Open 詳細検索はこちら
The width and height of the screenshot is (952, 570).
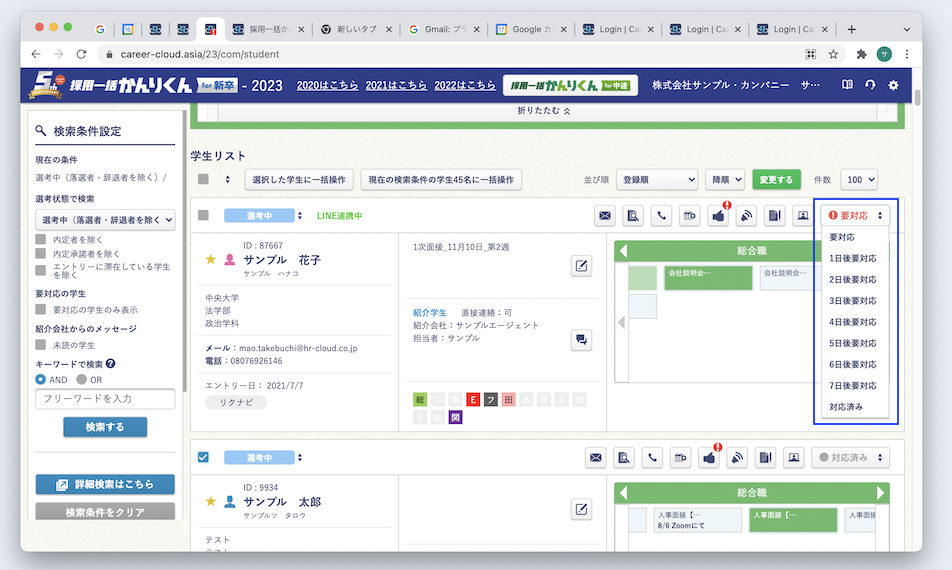pyautogui.click(x=105, y=484)
